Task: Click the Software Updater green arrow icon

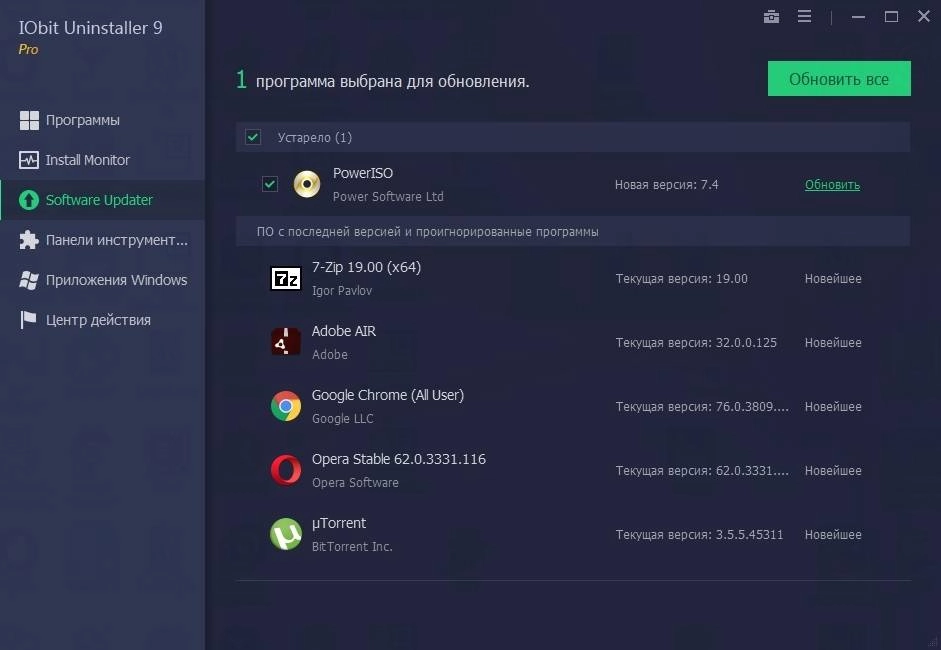Action: 29,200
